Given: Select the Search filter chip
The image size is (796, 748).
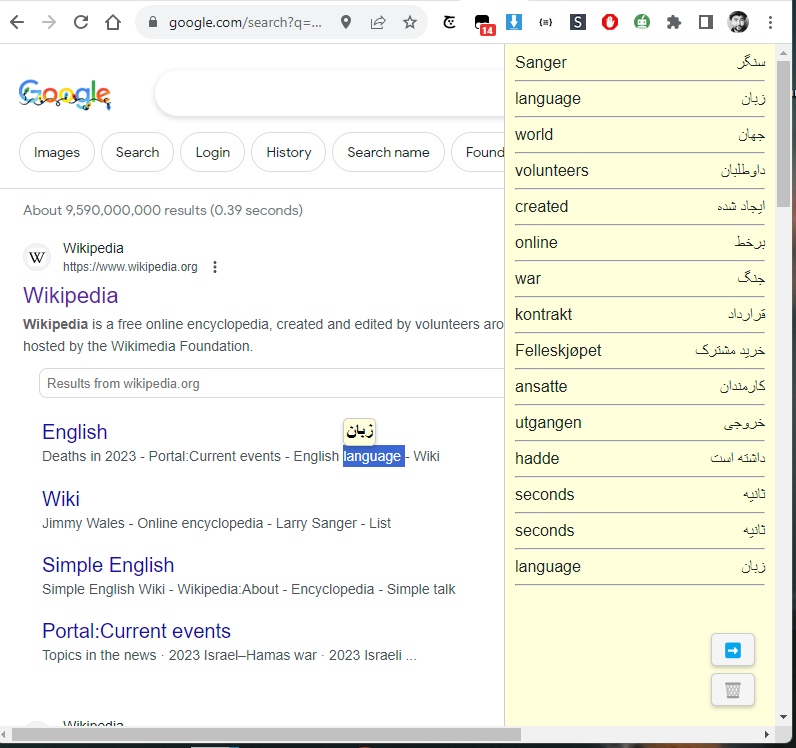Looking at the screenshot, I should point(137,152).
